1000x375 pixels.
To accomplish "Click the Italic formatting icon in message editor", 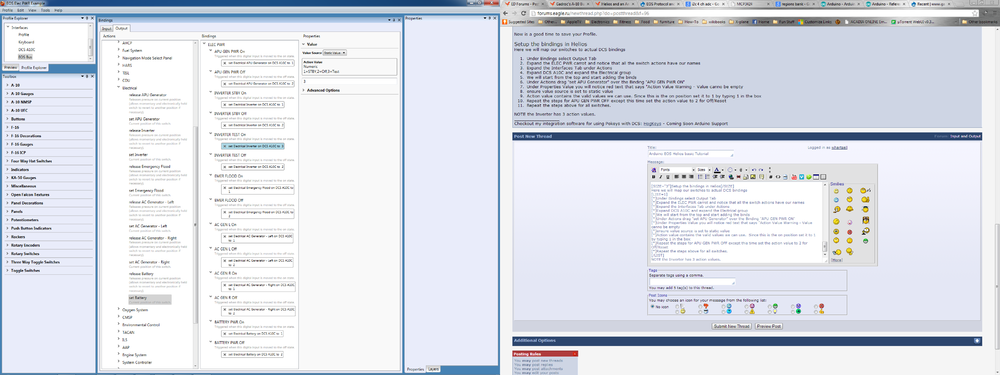I will [661, 177].
